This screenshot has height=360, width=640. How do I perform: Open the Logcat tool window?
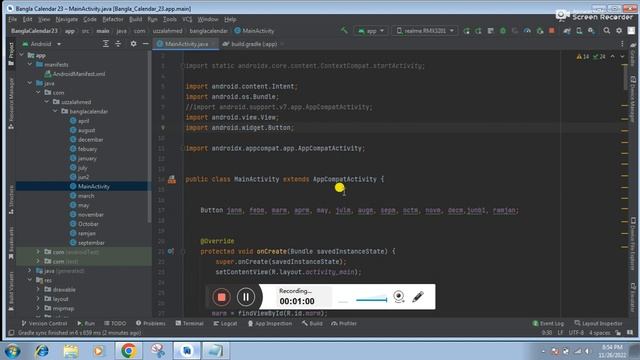pos(225,323)
